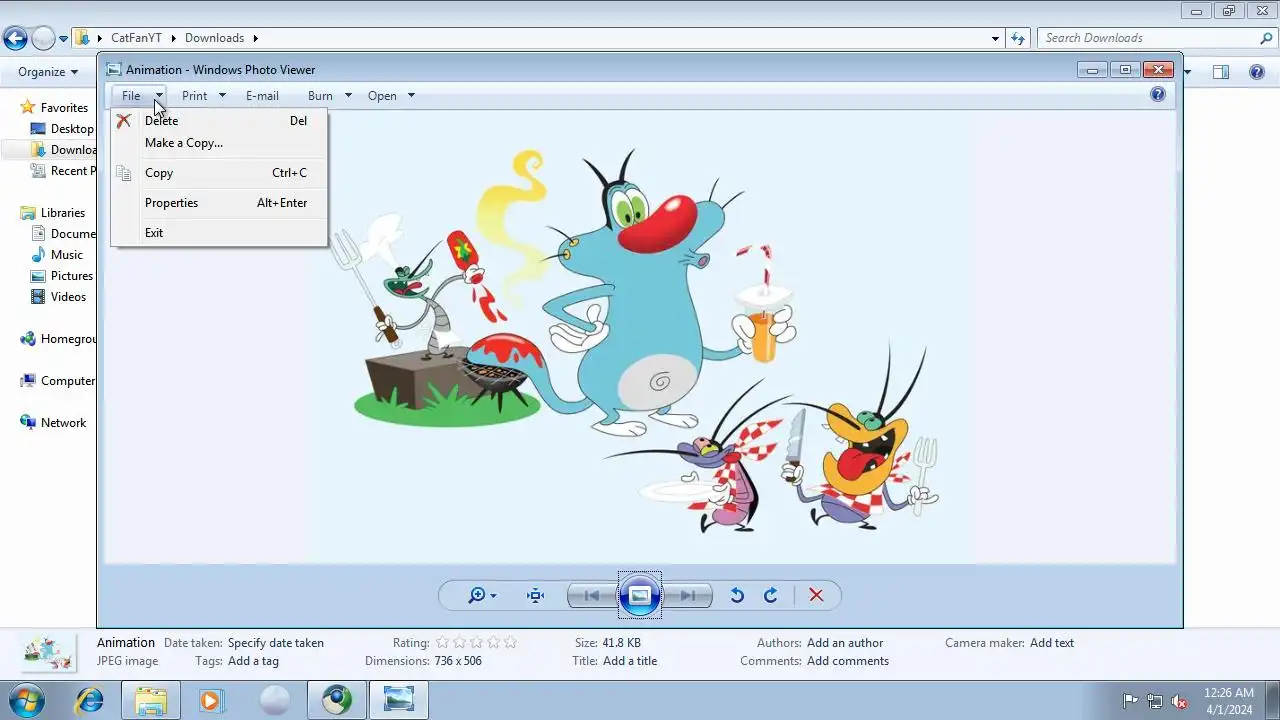Open Music library

coord(67,255)
